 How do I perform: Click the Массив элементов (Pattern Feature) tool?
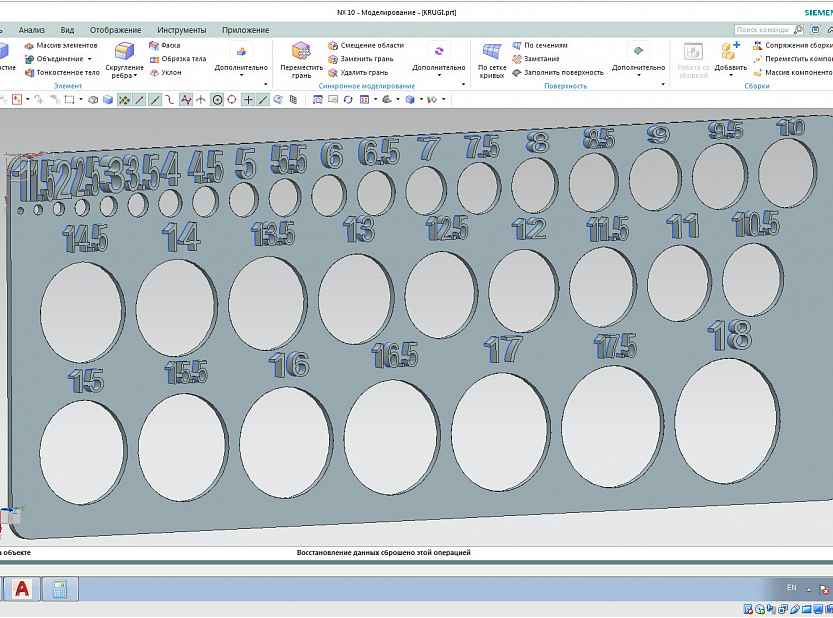61,45
